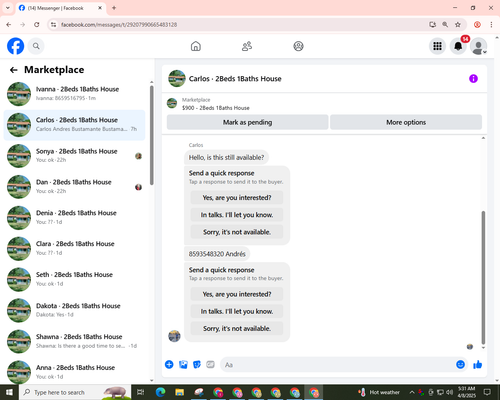Click 'Yes, are you interested?' below the 8593548320 message

point(237,294)
